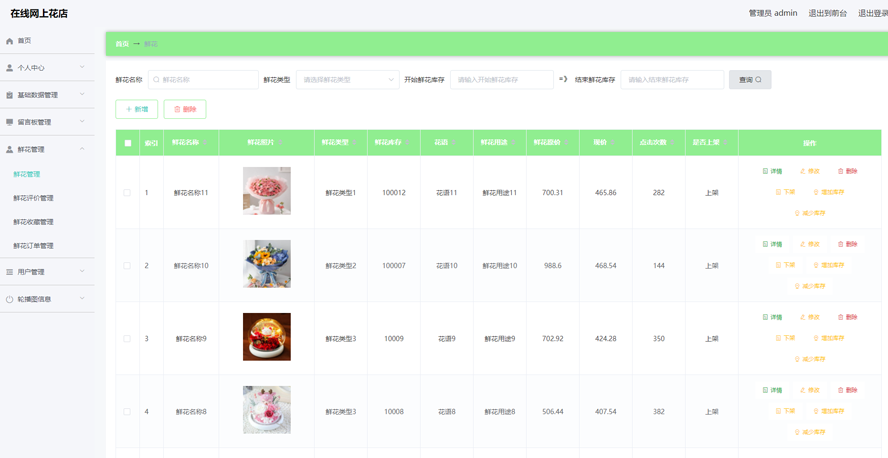Click the red 删除 in 鲜花名称9 row
Screen dimensions: 888x458
click(x=847, y=317)
